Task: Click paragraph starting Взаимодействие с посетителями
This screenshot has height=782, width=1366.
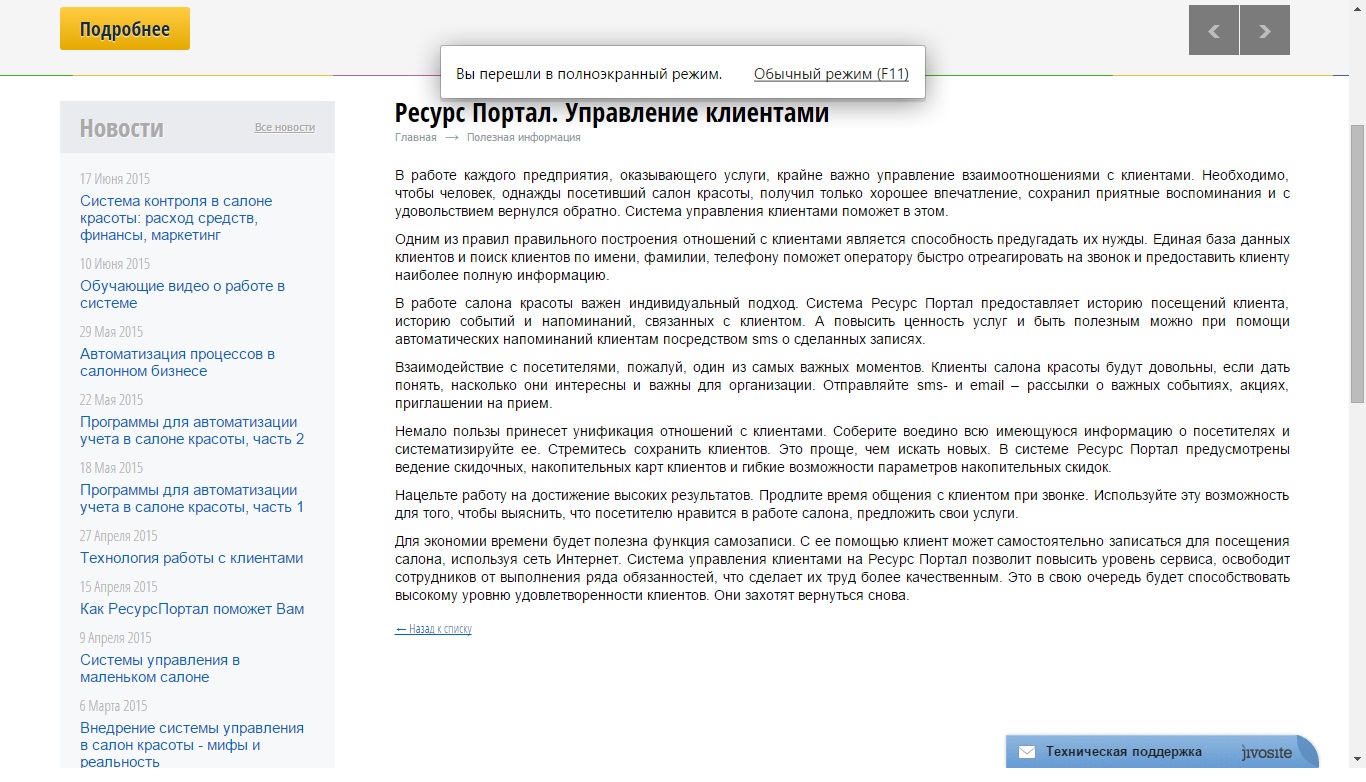Action: point(842,385)
